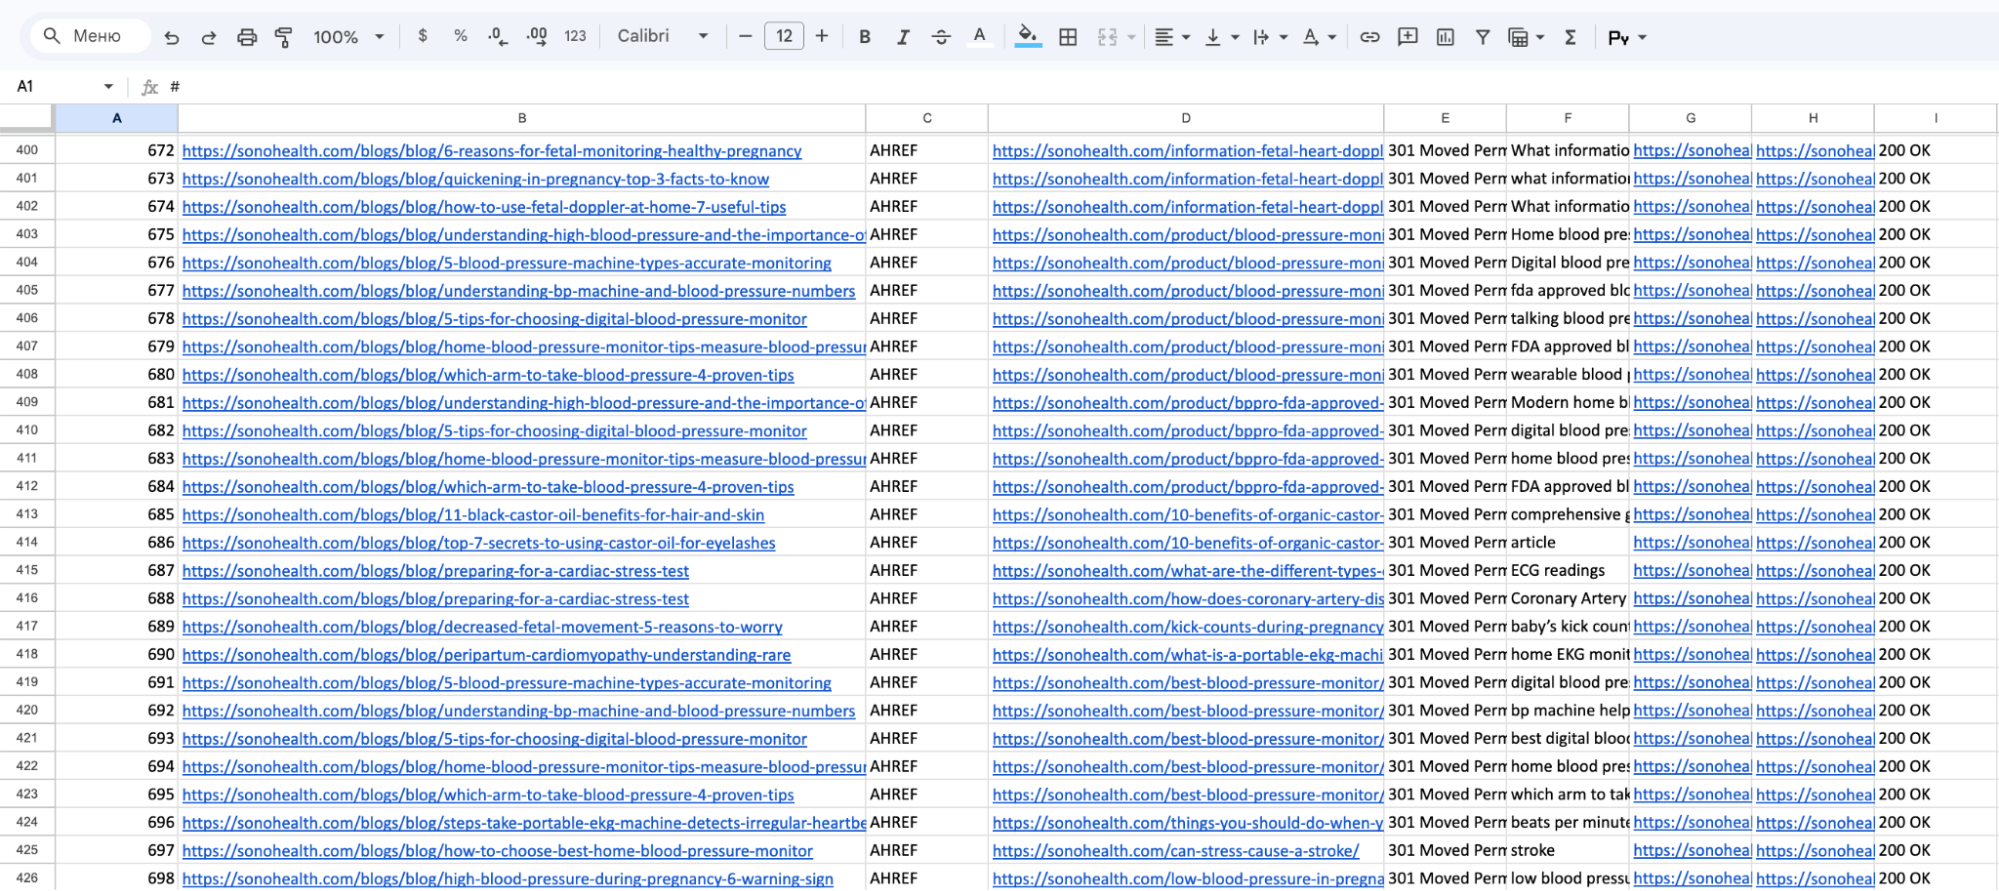Select column B header

(x=522, y=118)
